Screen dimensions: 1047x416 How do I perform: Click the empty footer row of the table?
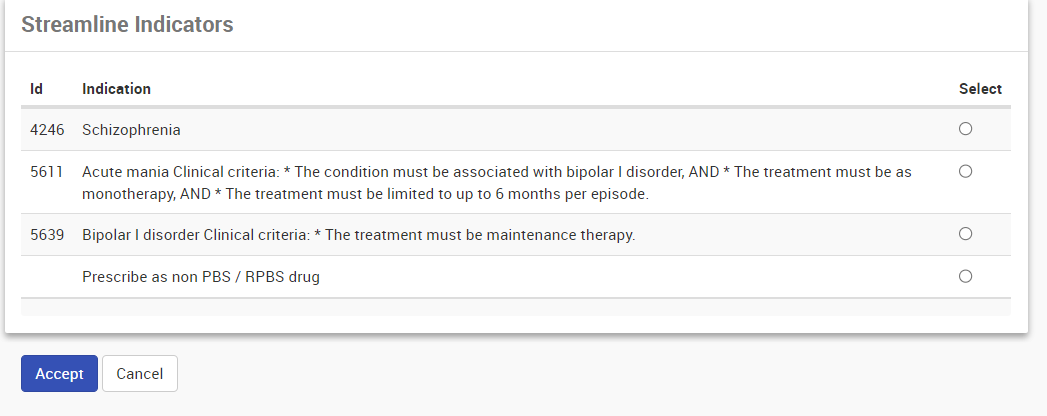click(x=515, y=307)
